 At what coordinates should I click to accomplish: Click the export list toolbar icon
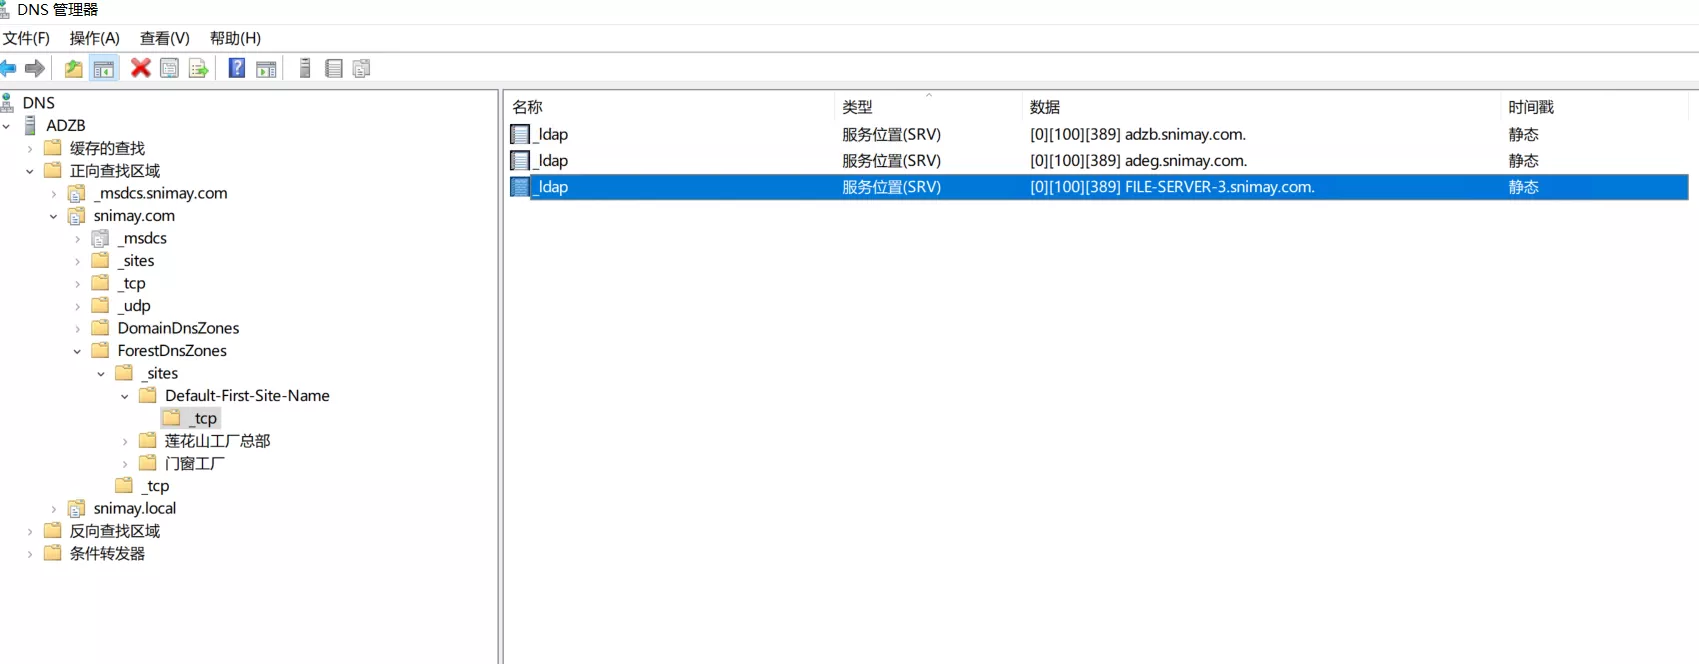[199, 68]
